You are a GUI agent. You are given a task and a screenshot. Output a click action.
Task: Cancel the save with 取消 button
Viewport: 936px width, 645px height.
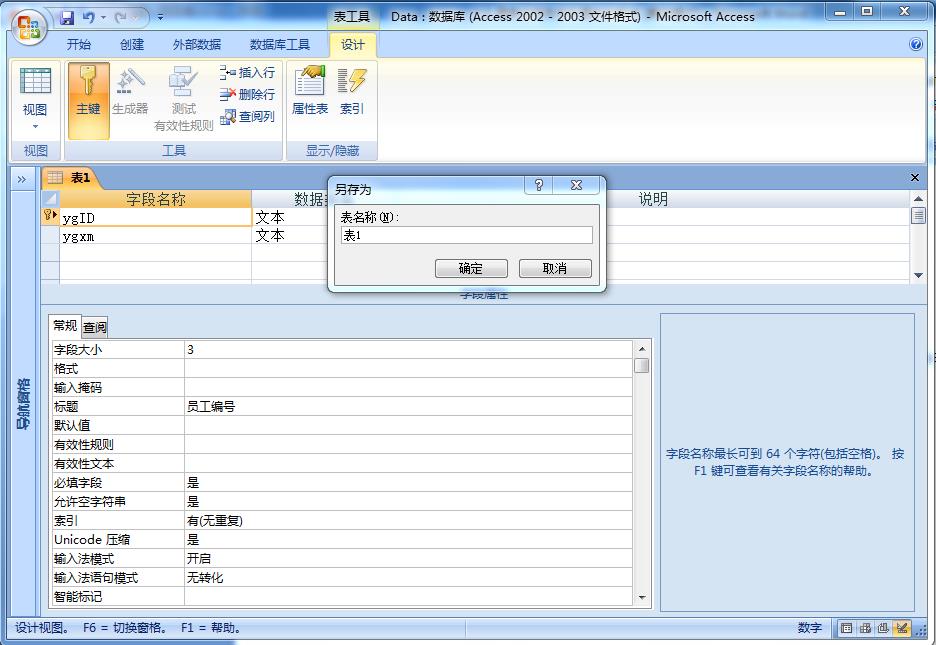tap(555, 269)
